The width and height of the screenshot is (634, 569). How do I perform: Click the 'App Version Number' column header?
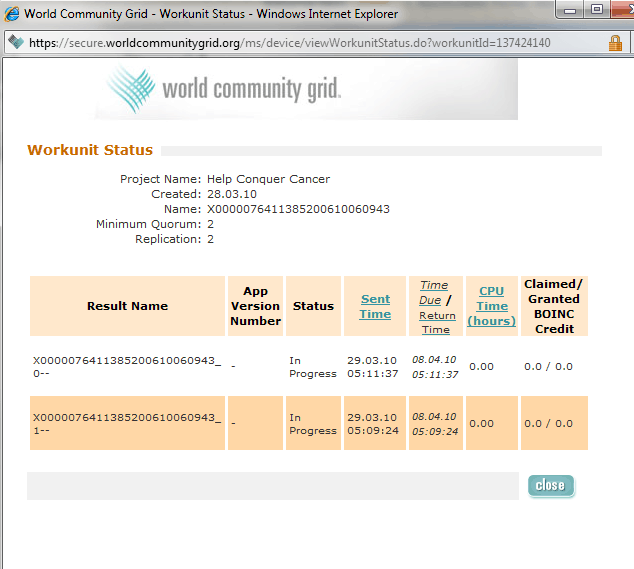(x=255, y=306)
